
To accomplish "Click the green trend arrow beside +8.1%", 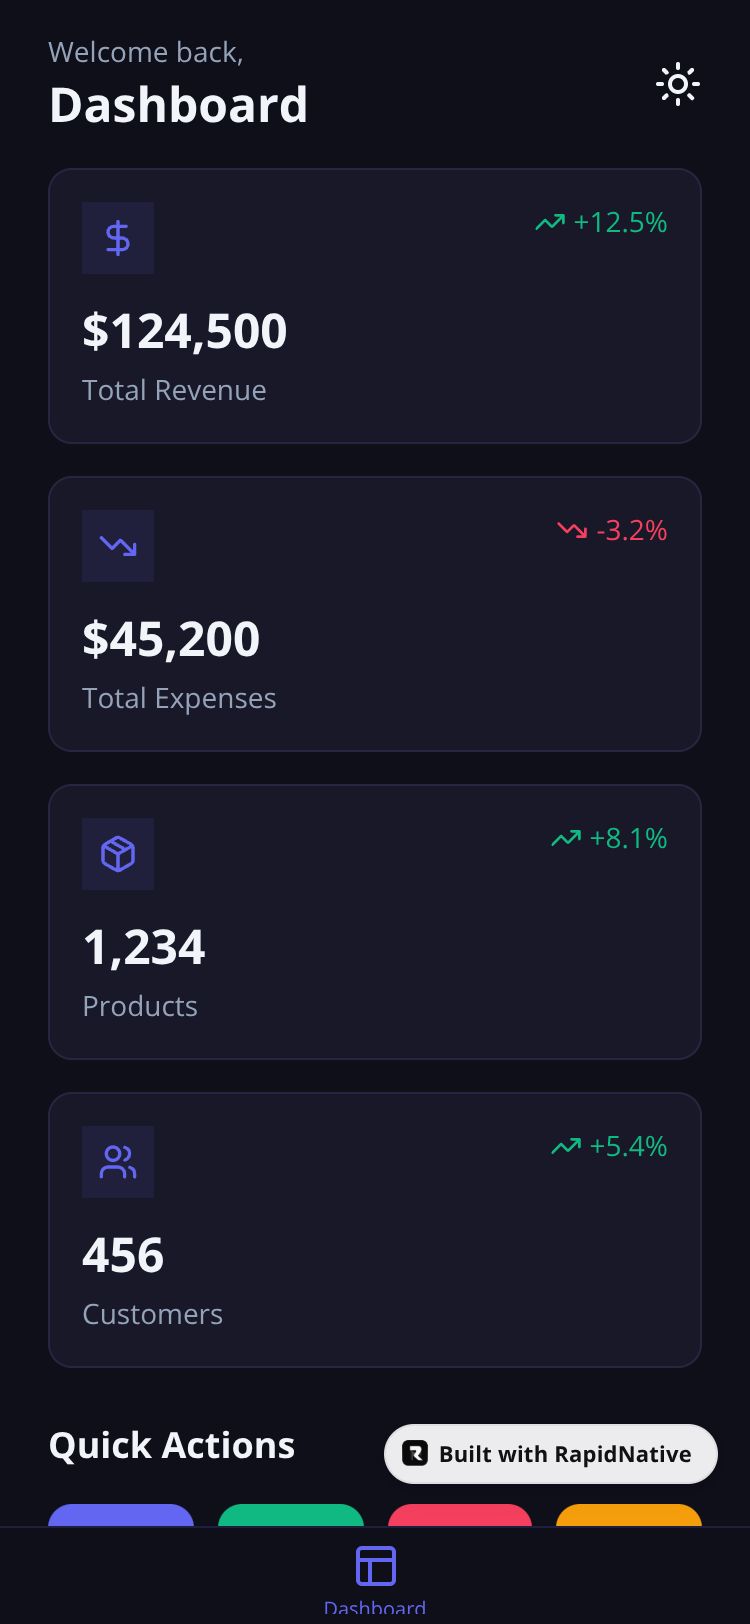I will [566, 838].
